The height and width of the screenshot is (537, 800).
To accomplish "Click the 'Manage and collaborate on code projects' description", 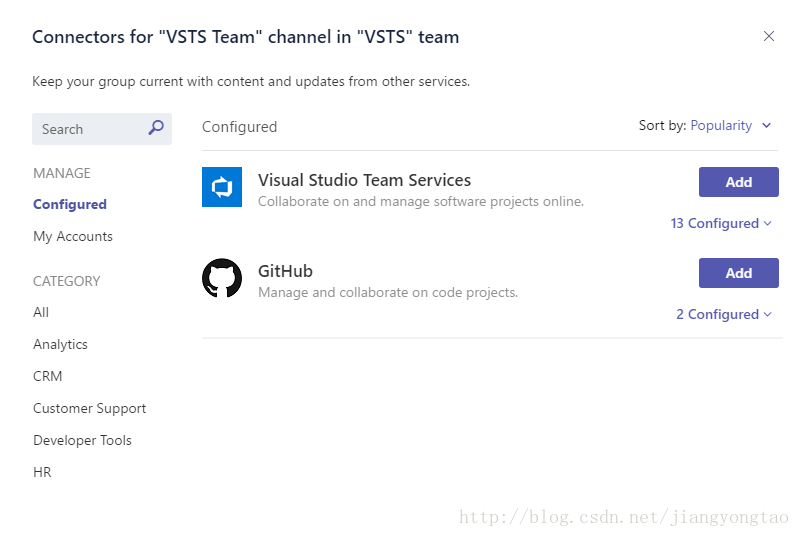I will [x=388, y=292].
